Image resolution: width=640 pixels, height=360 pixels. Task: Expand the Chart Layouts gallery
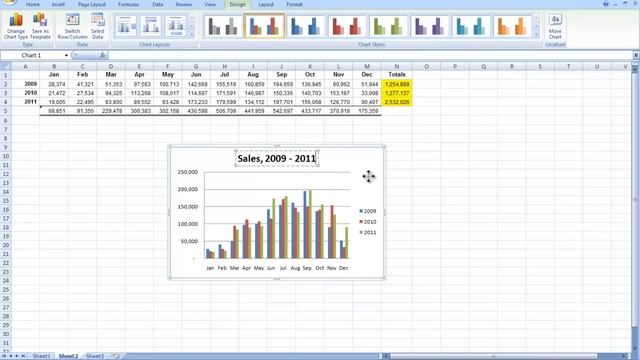click(192, 35)
